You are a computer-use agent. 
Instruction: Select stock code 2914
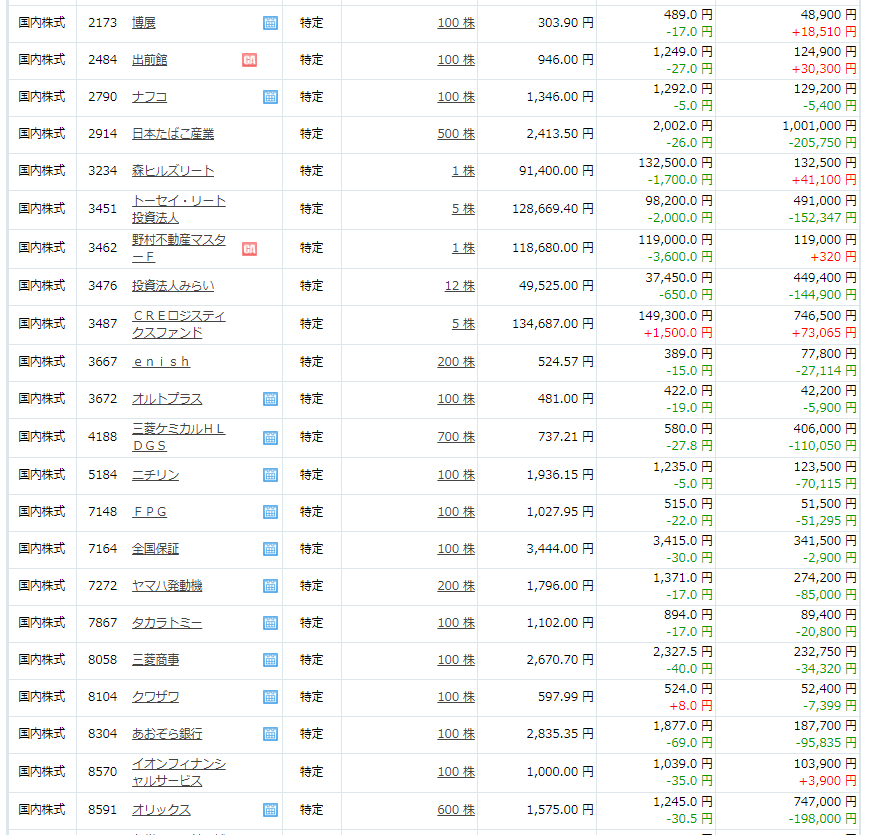click(x=103, y=134)
